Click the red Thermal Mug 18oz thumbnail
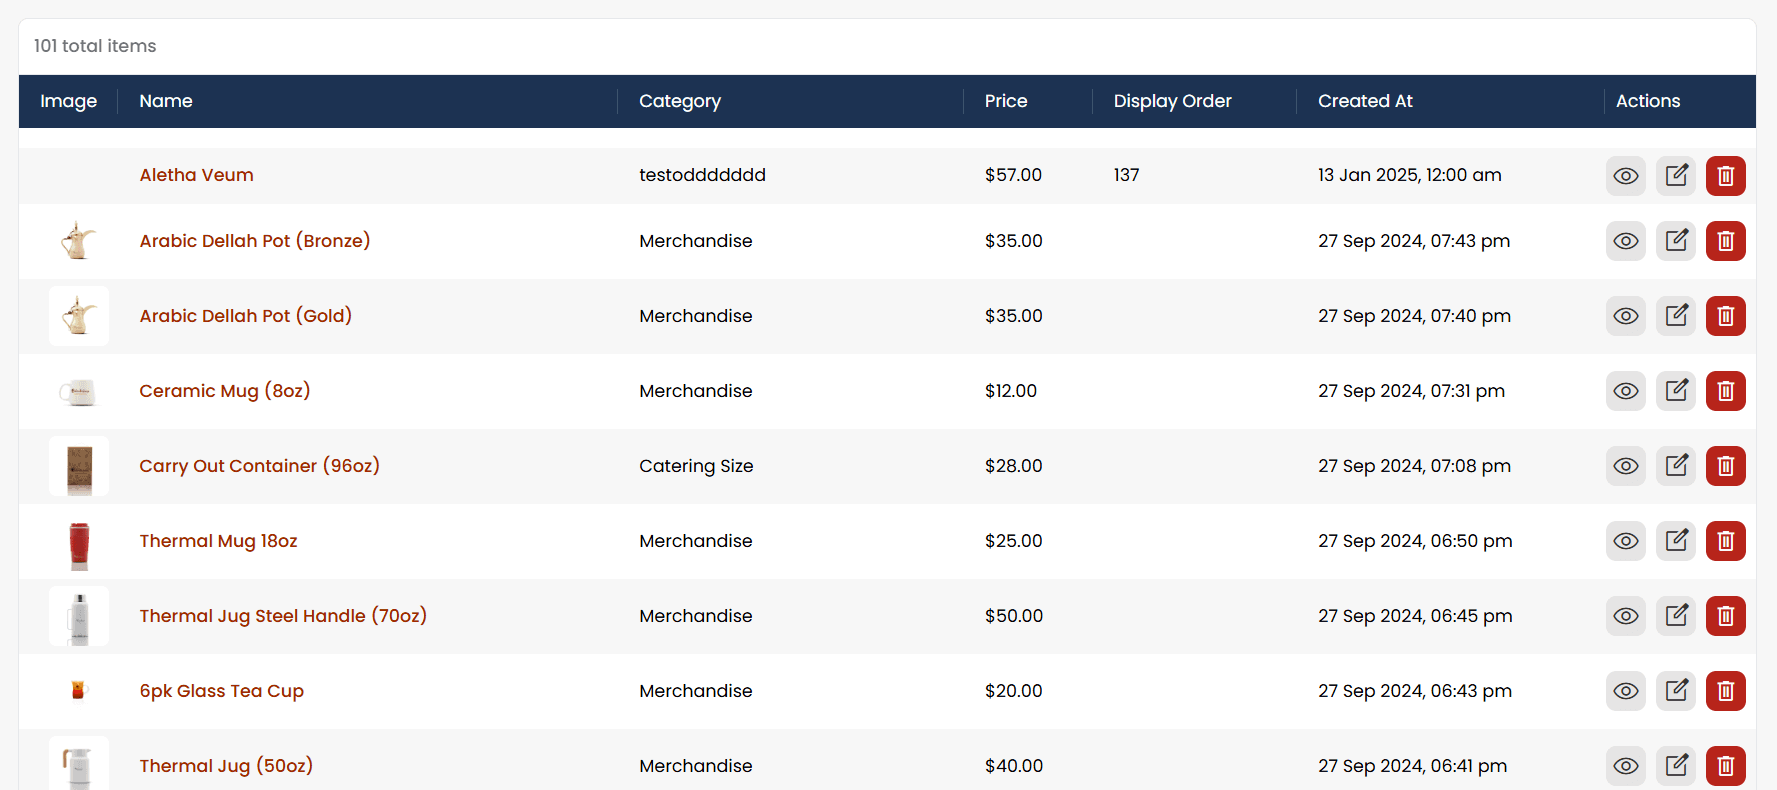1777x790 pixels. pyautogui.click(x=79, y=541)
